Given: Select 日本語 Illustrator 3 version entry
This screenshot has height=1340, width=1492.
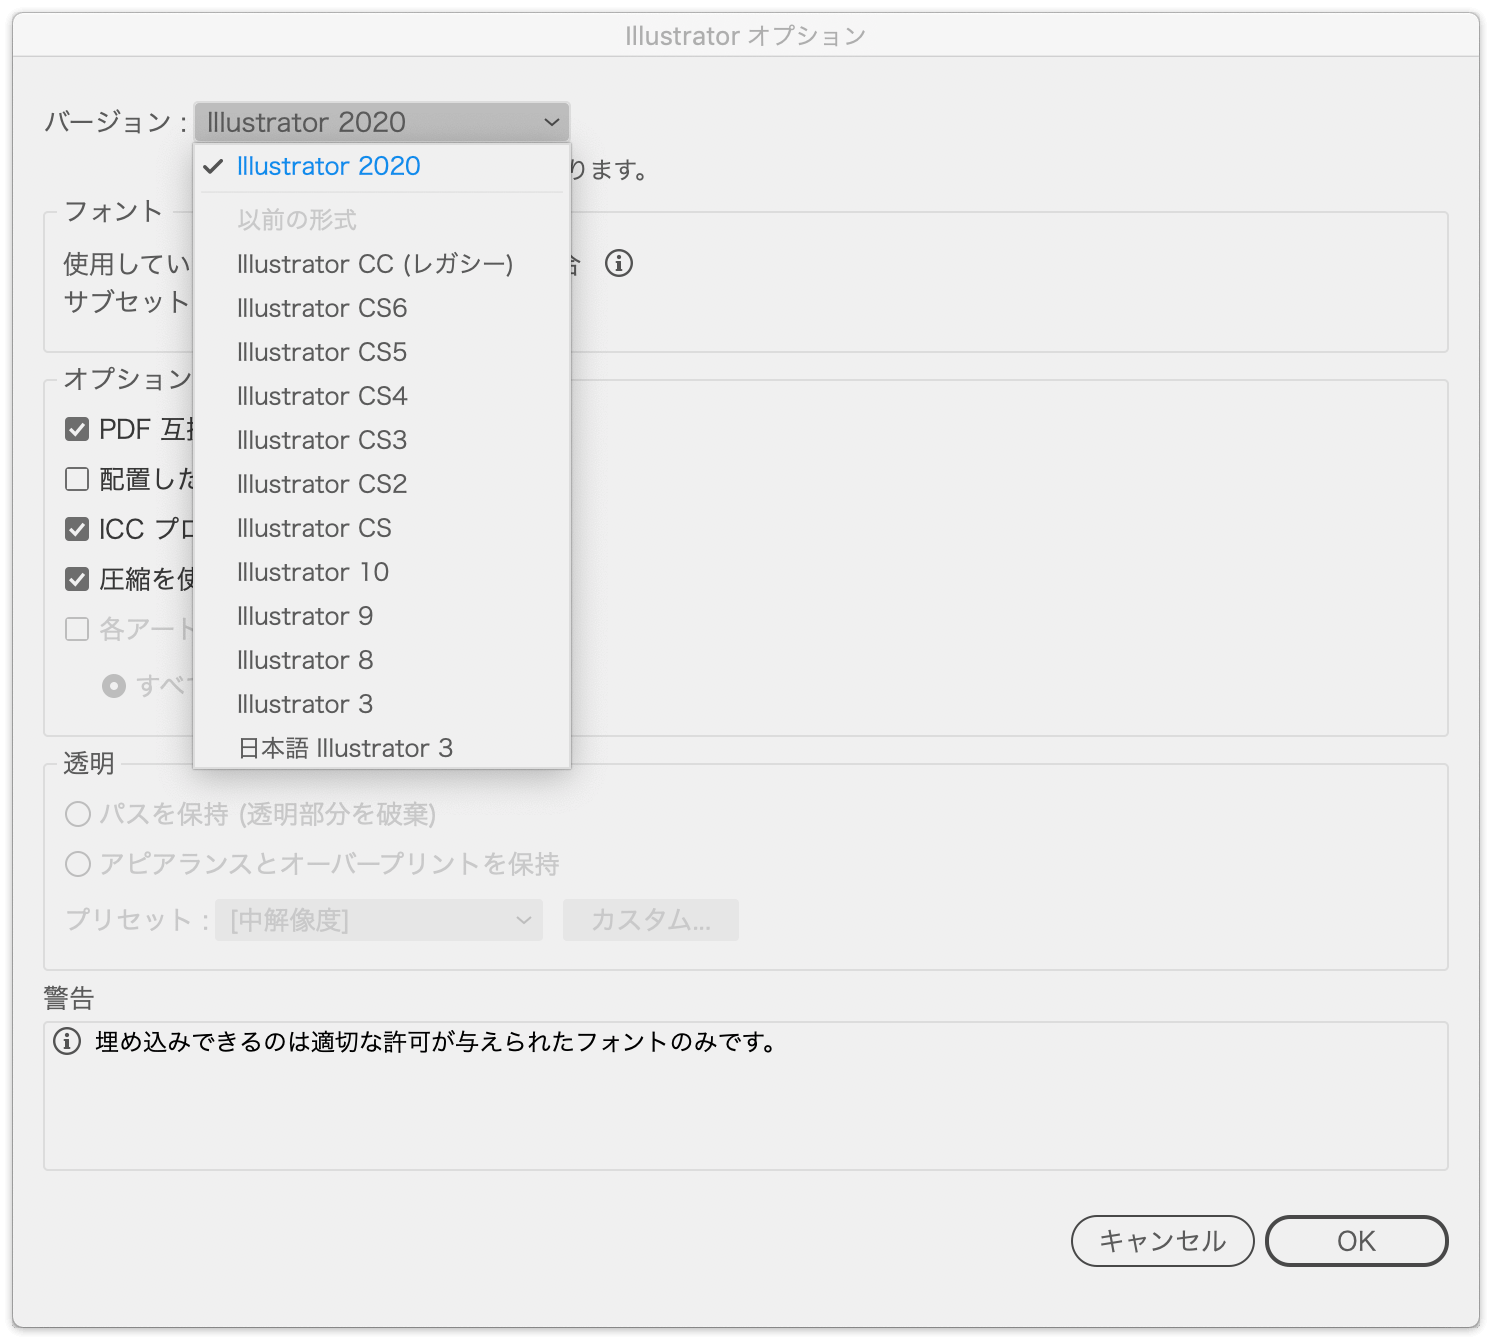Looking at the screenshot, I should point(382,748).
